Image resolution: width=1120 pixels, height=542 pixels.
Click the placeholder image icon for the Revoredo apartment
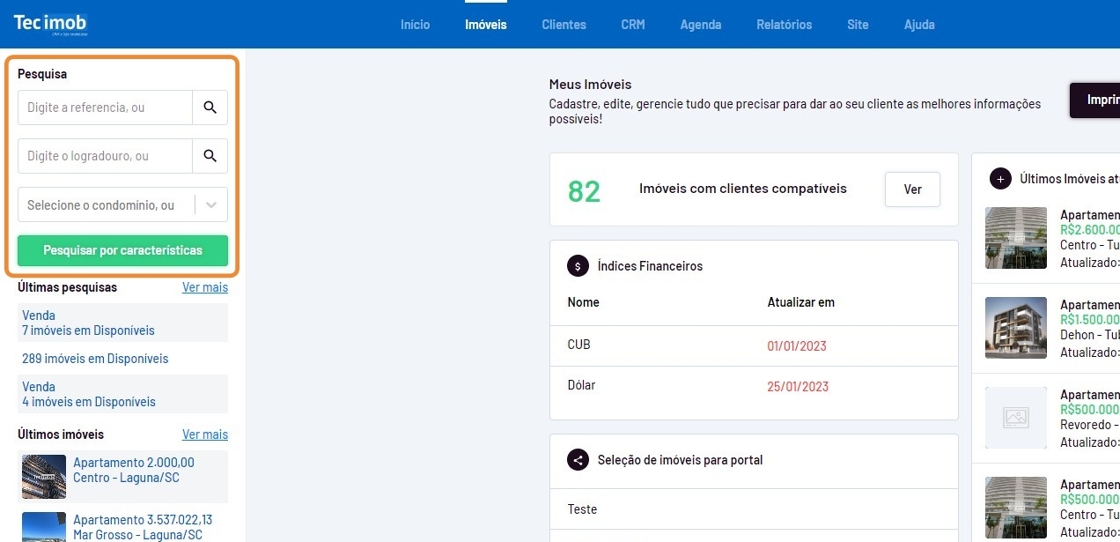click(x=1015, y=417)
